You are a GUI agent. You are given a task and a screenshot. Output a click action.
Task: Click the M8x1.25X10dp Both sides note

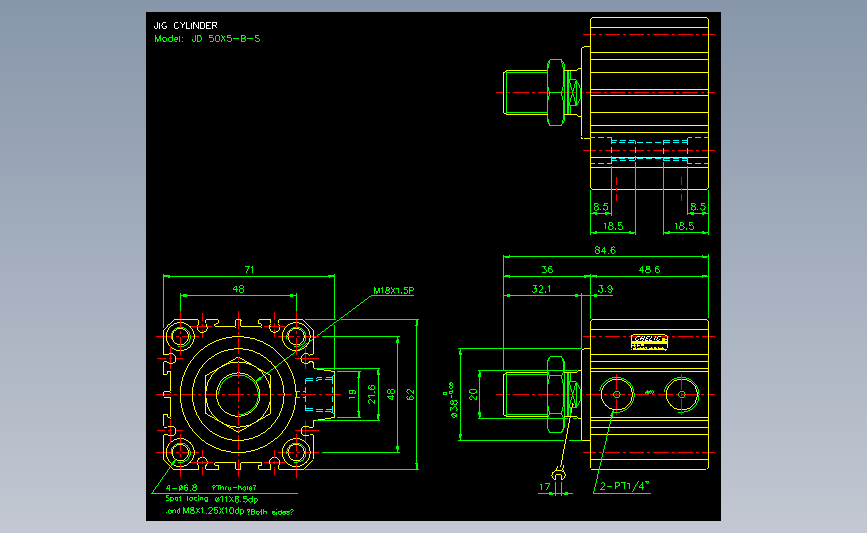point(229,511)
